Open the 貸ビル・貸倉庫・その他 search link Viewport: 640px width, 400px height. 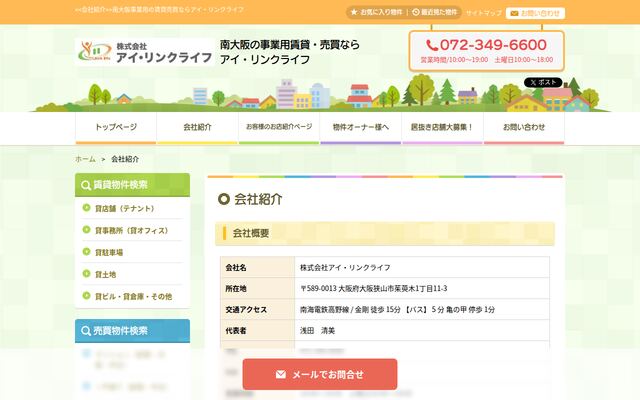pyautogui.click(x=133, y=296)
